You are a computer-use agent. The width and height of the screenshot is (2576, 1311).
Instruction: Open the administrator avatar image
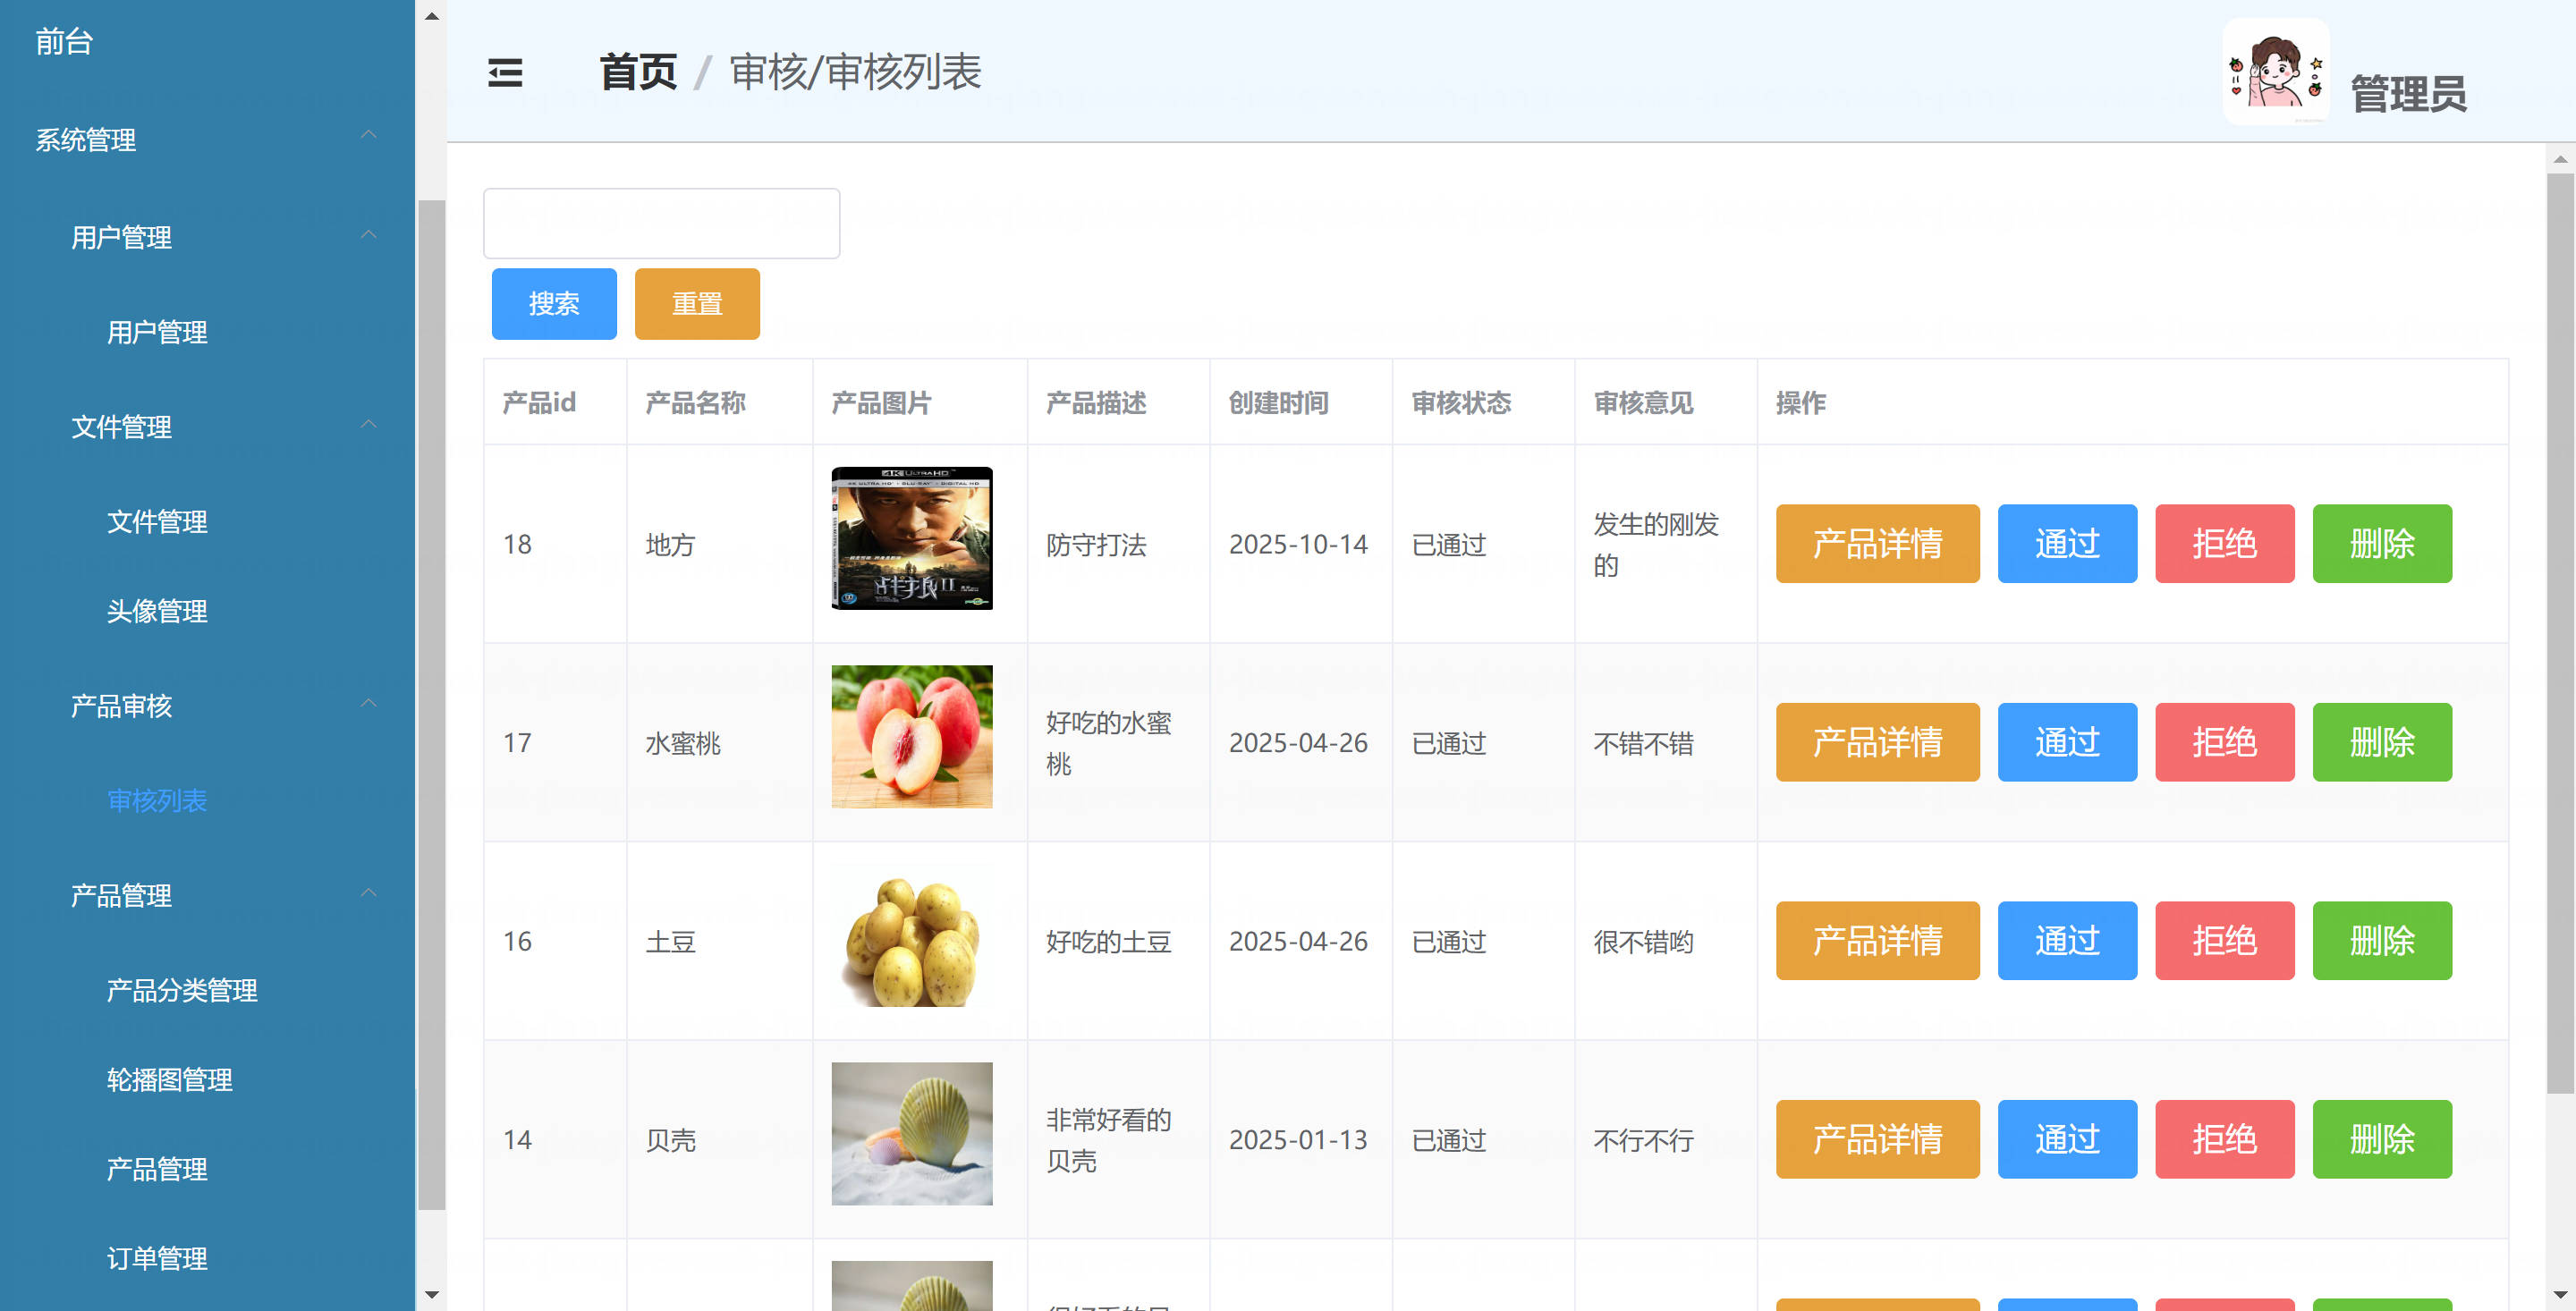pos(2276,72)
